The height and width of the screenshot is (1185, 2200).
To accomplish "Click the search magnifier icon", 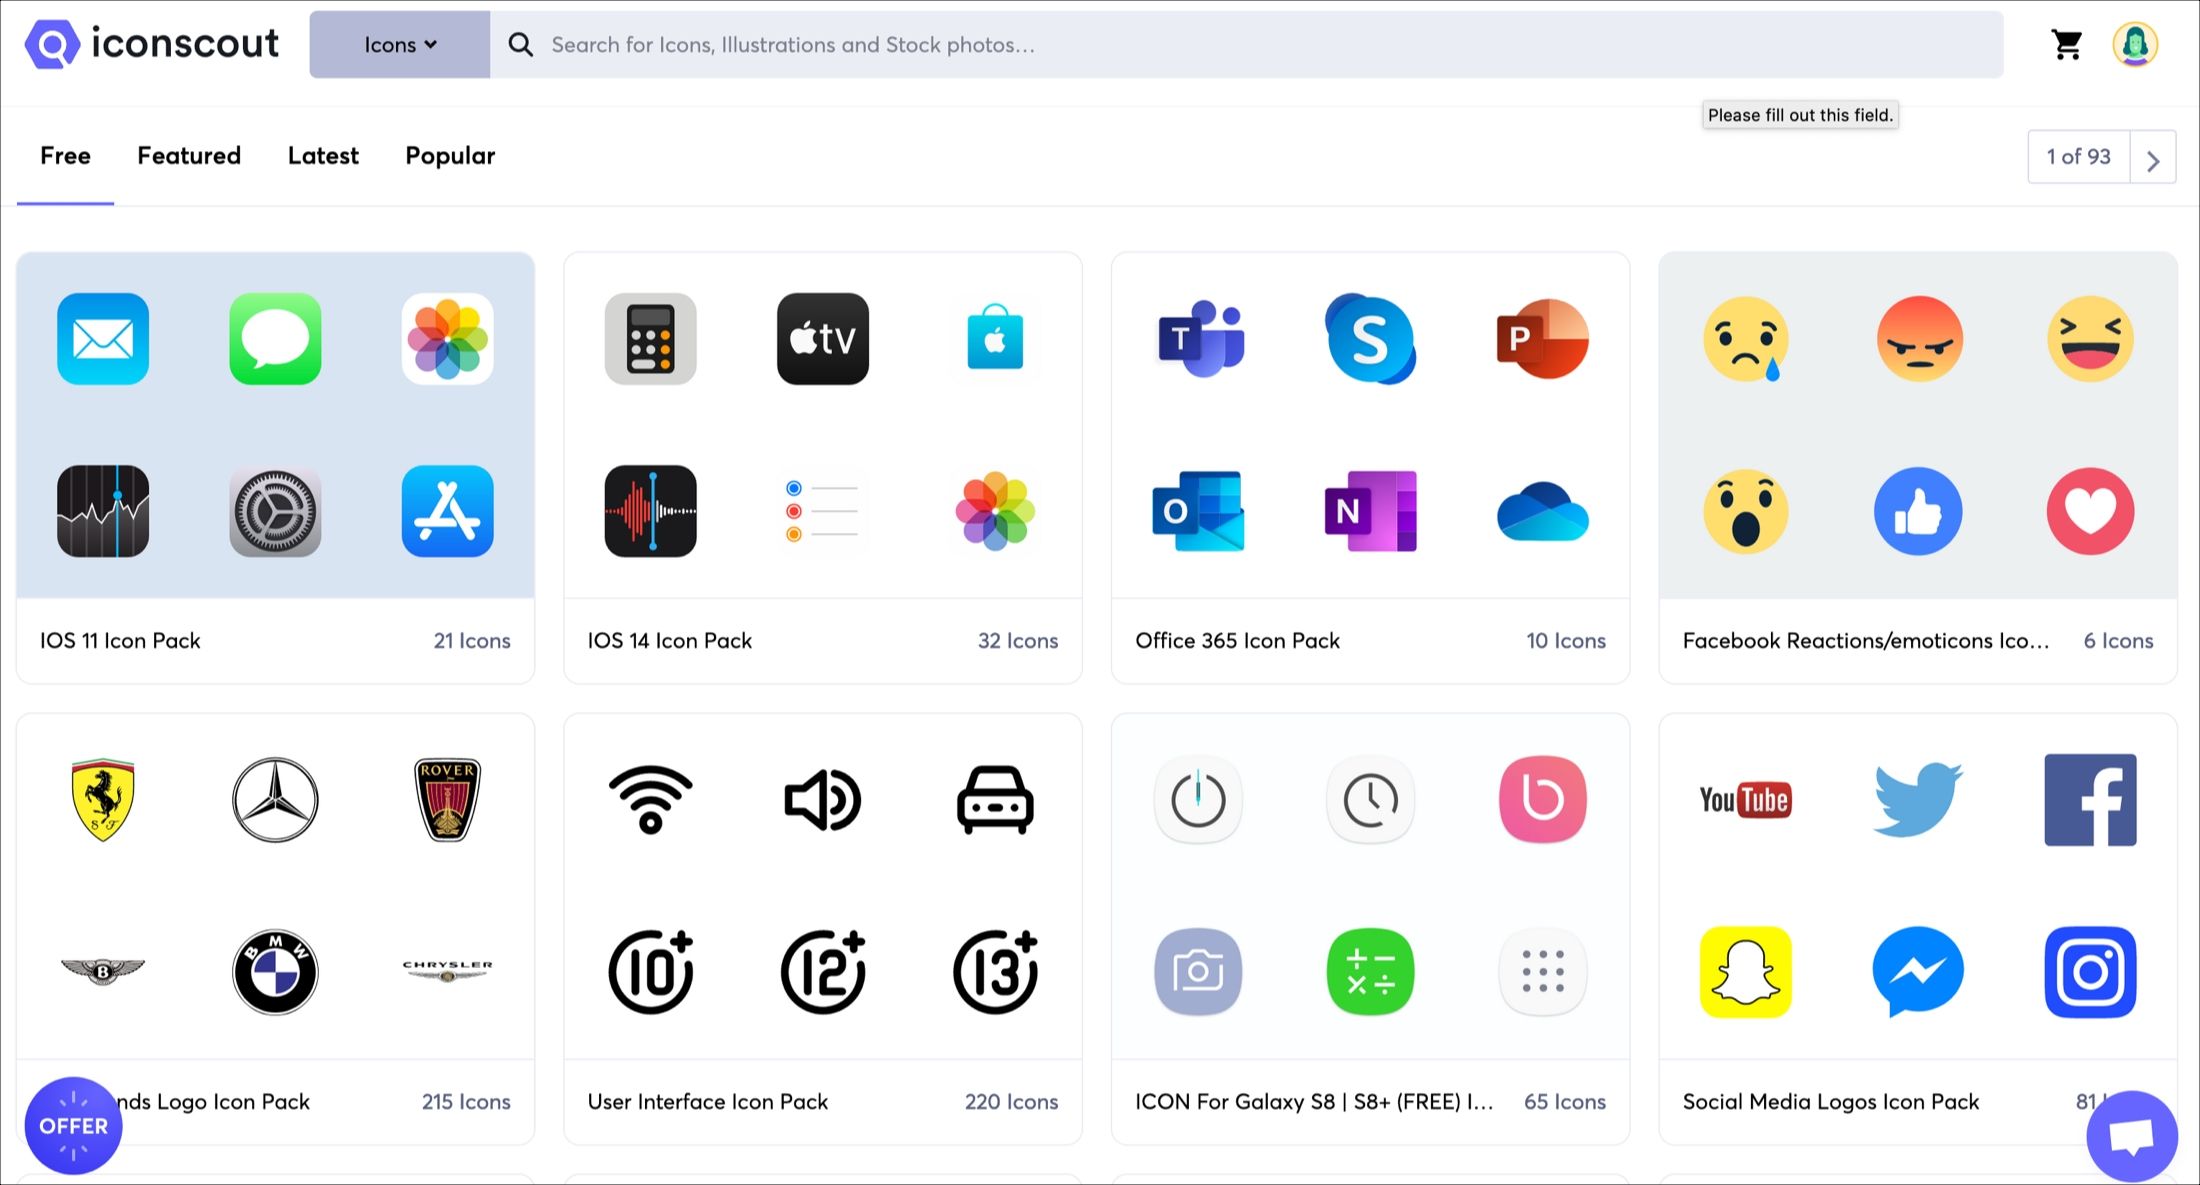I will point(520,44).
